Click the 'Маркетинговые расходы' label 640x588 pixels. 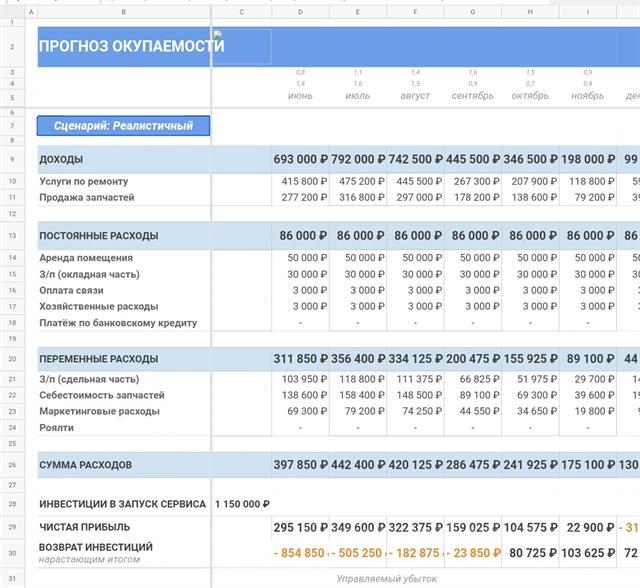point(99,411)
